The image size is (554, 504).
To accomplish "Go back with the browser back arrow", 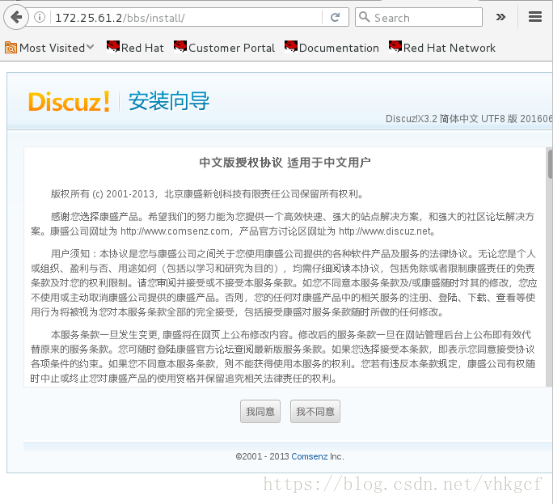I will pyautogui.click(x=16, y=17).
